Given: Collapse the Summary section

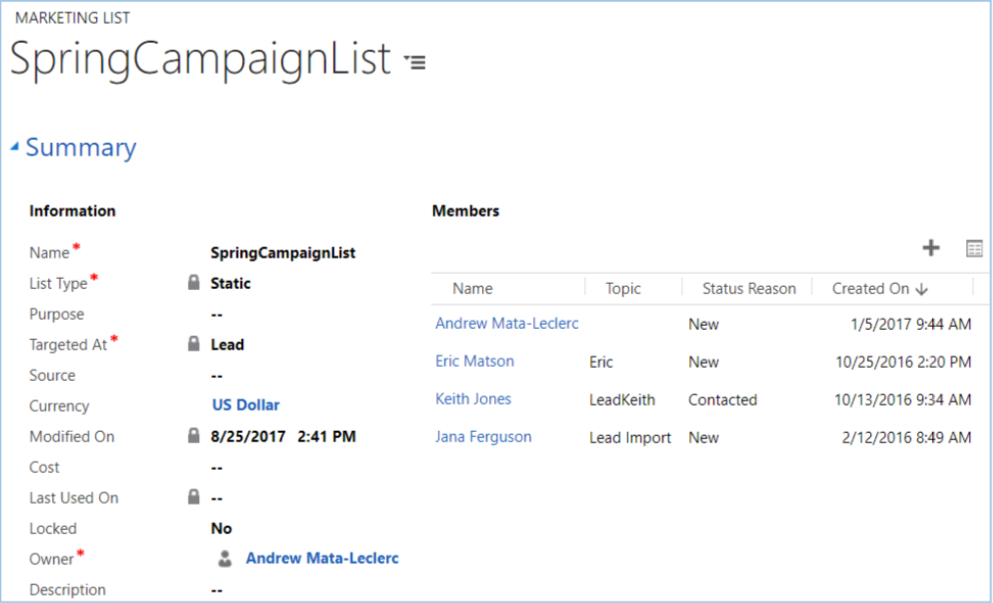Looking at the screenshot, I should pyautogui.click(x=15, y=148).
